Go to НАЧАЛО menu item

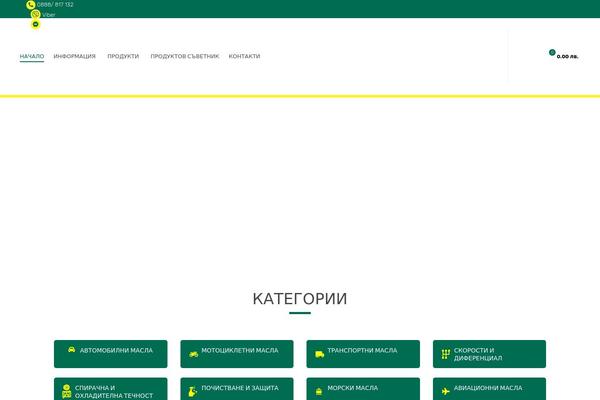coord(32,56)
